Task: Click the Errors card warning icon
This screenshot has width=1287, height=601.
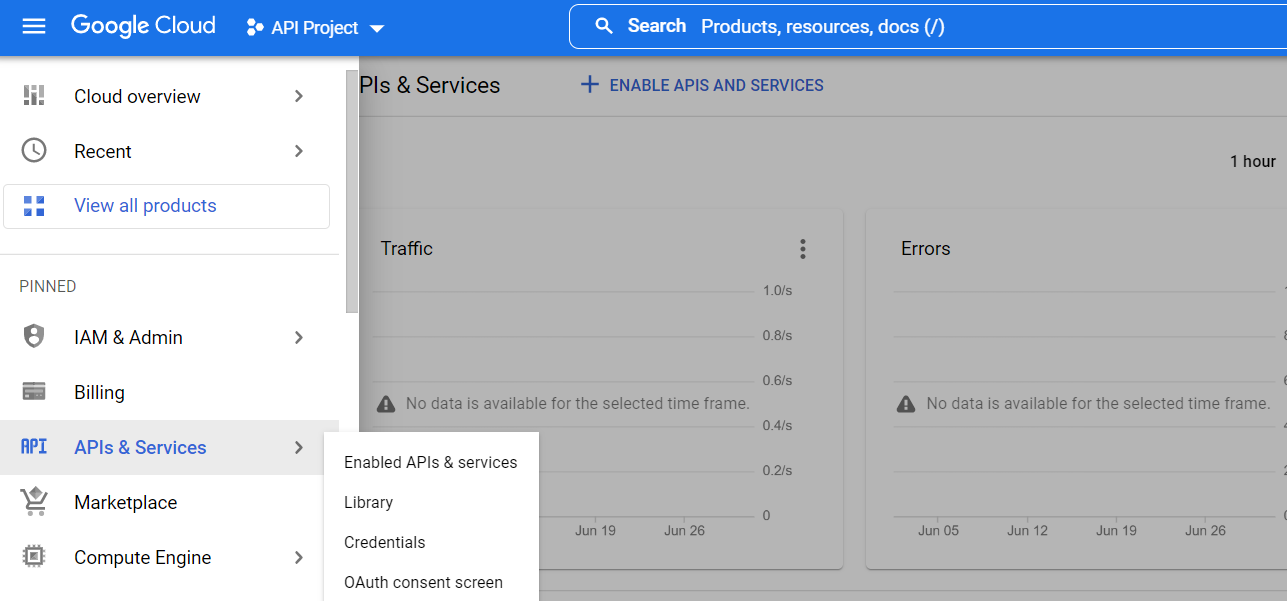Action: click(906, 404)
